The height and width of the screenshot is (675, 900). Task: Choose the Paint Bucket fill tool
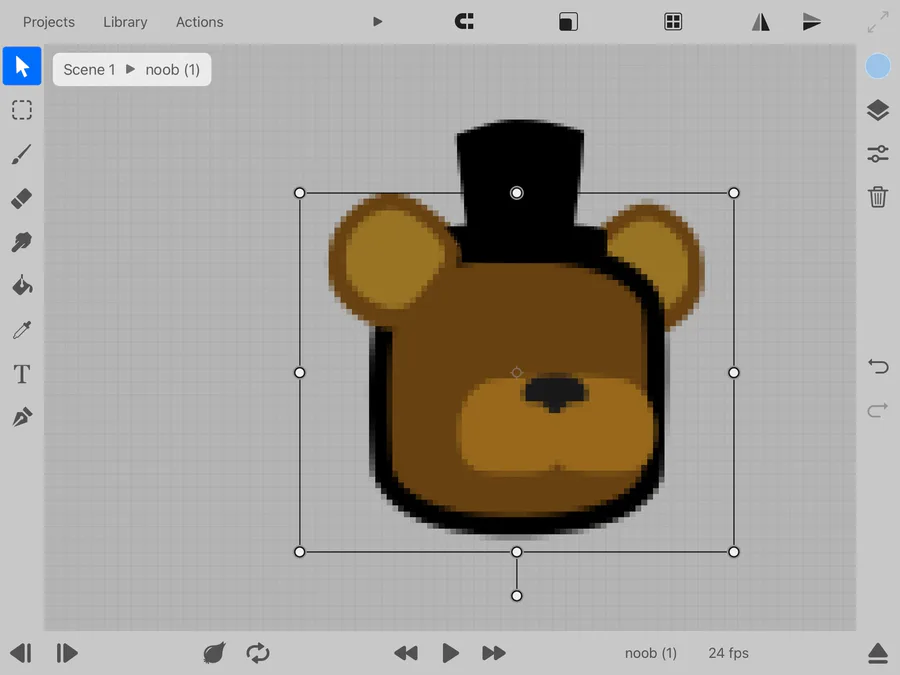point(22,286)
